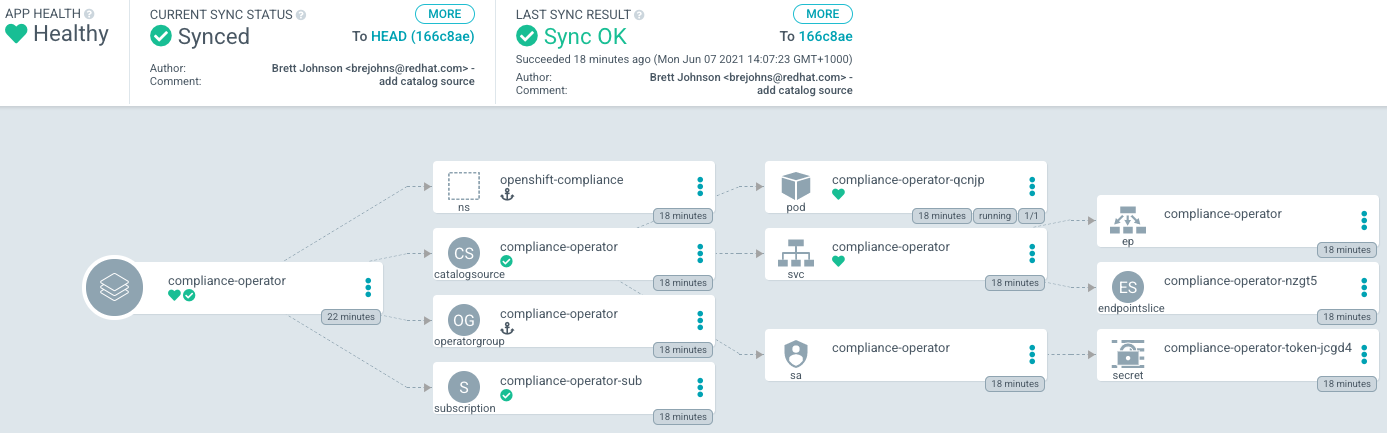This screenshot has width=1387, height=433.
Task: Select the openshift-compliance namespace icon
Action: (x=464, y=187)
